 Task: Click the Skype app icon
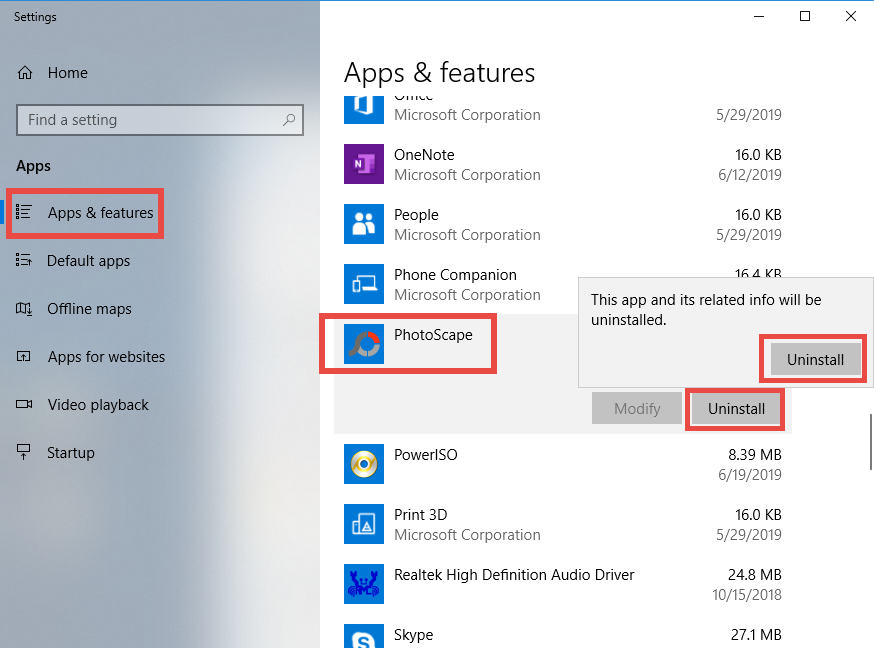(364, 636)
